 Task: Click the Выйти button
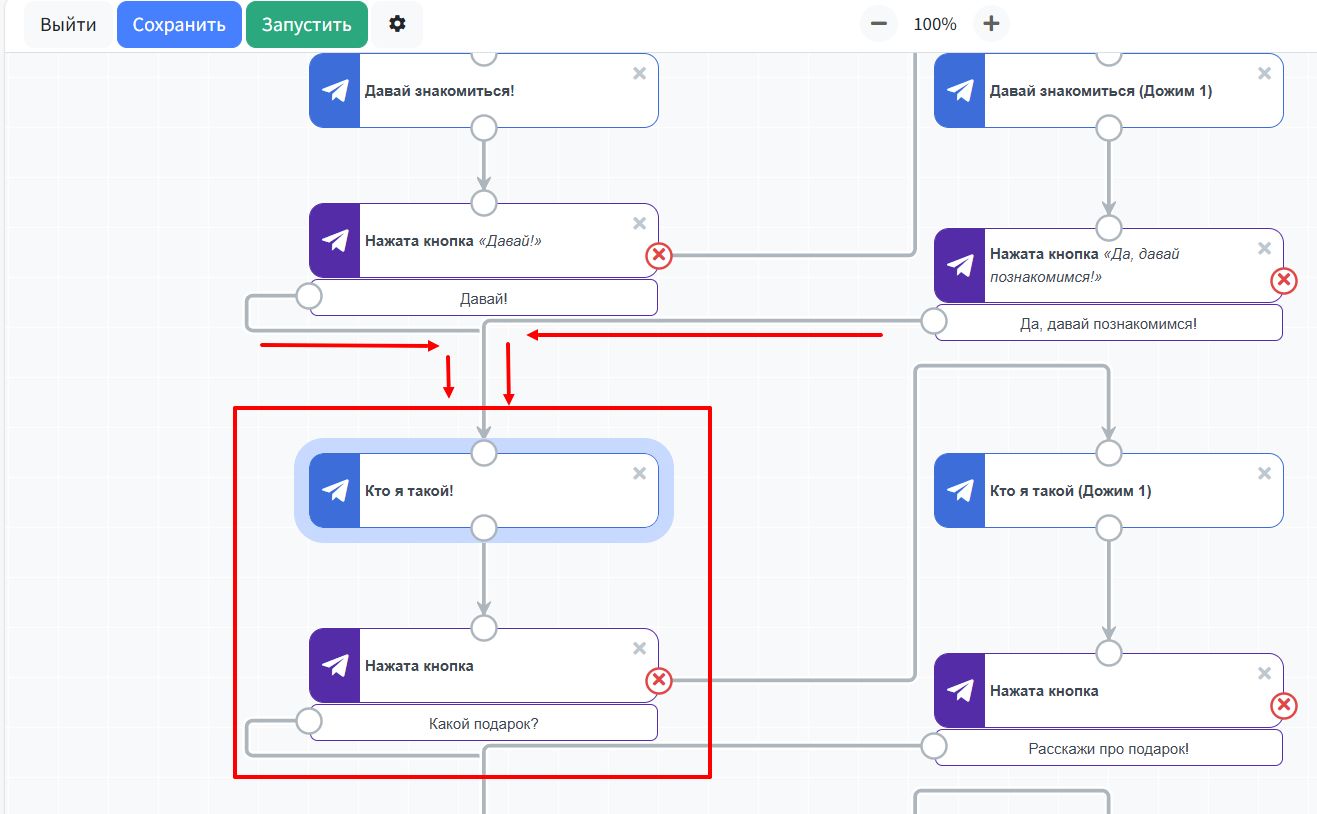[68, 25]
